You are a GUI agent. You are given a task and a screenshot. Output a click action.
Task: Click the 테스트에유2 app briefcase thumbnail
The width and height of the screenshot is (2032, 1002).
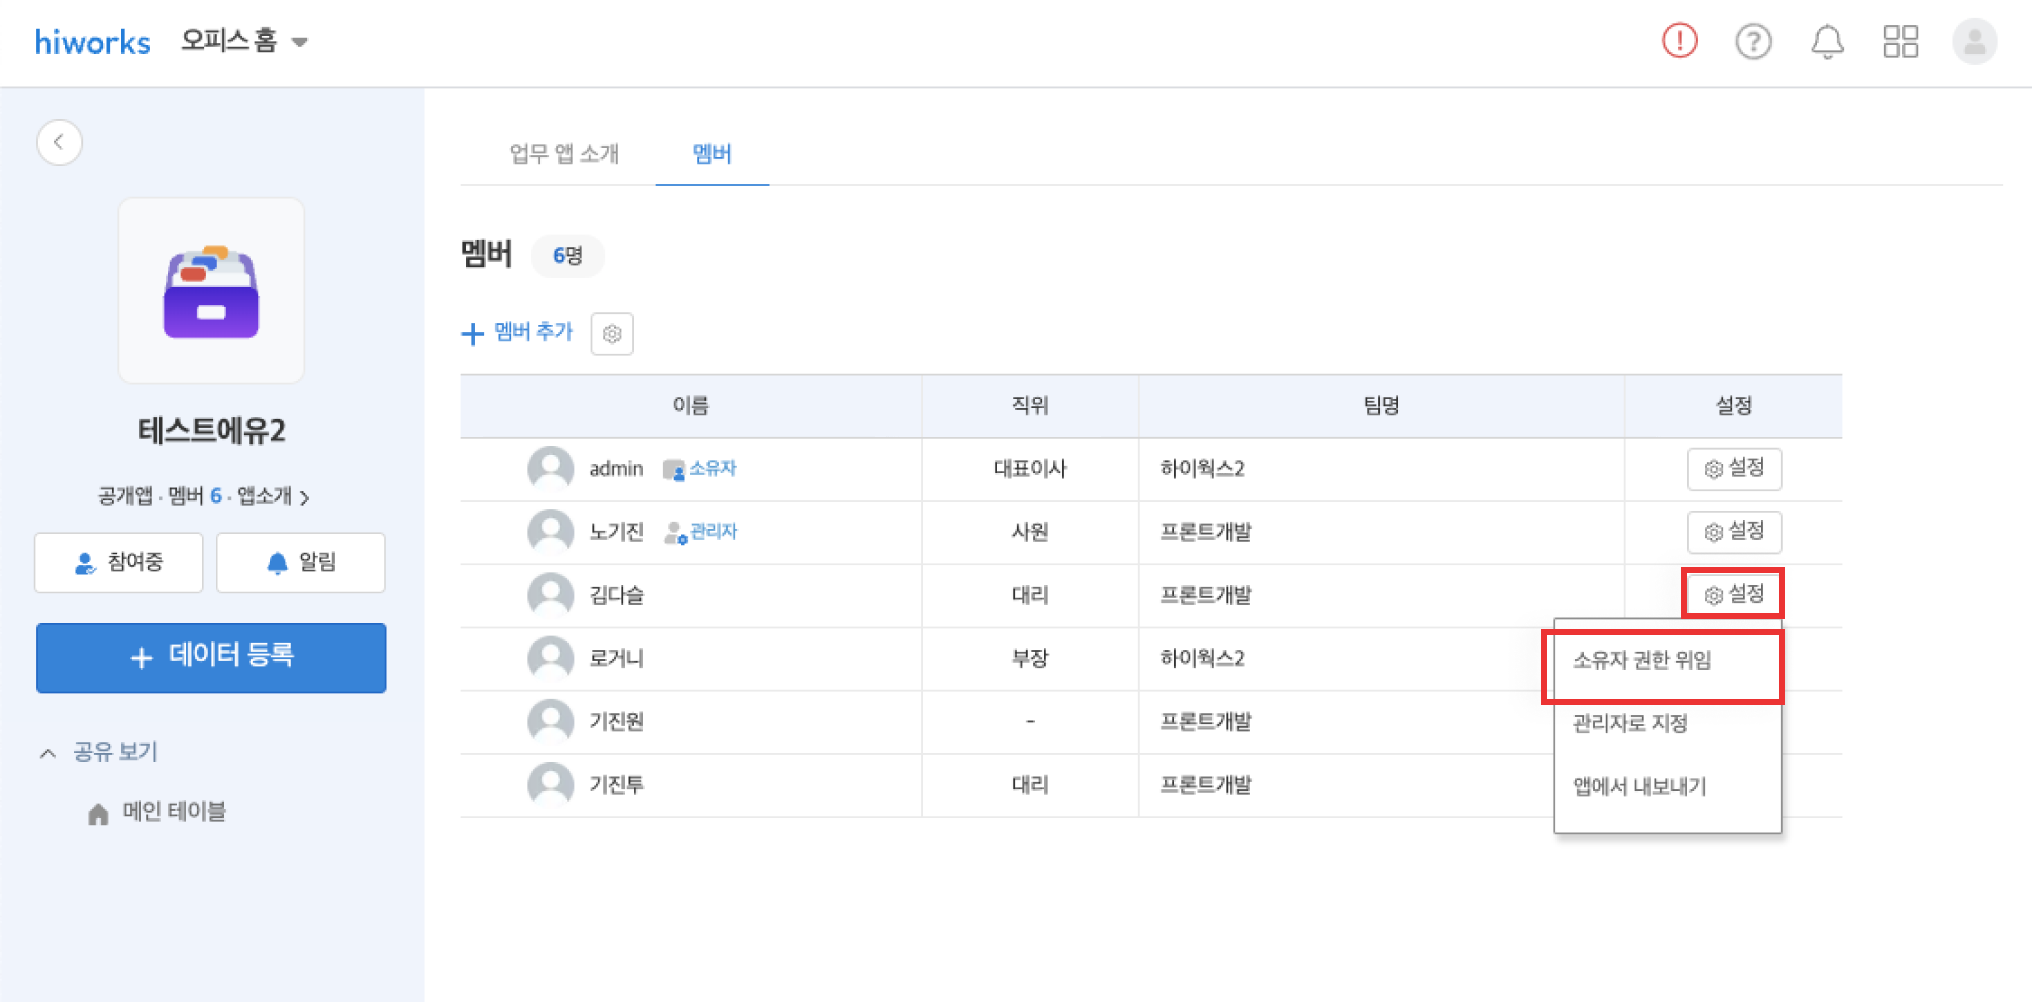[211, 291]
